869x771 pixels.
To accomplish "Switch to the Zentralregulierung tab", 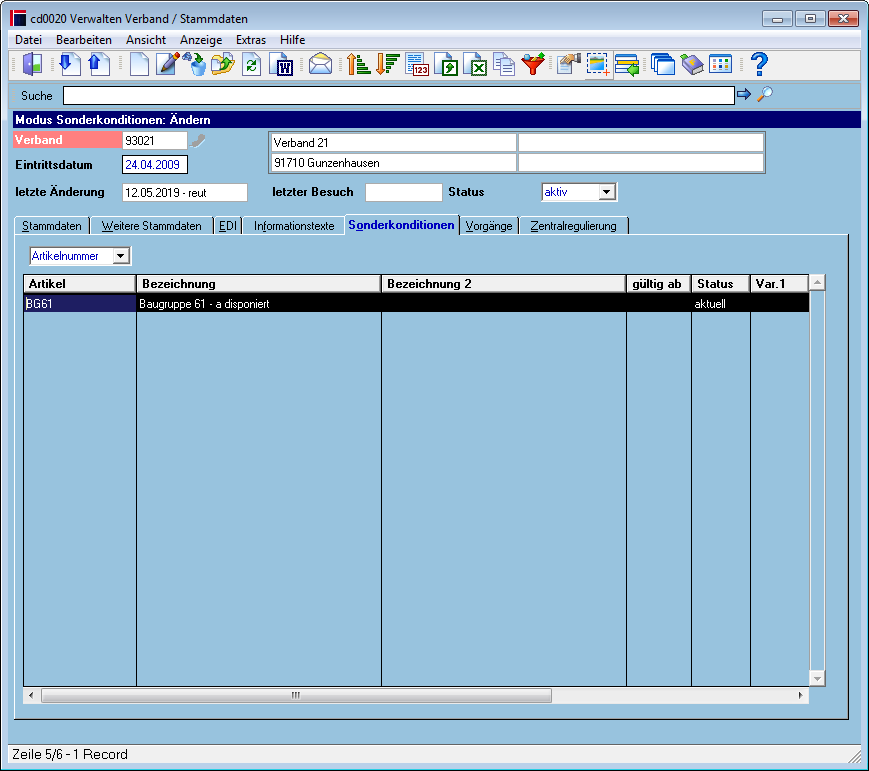I will click(573, 226).
